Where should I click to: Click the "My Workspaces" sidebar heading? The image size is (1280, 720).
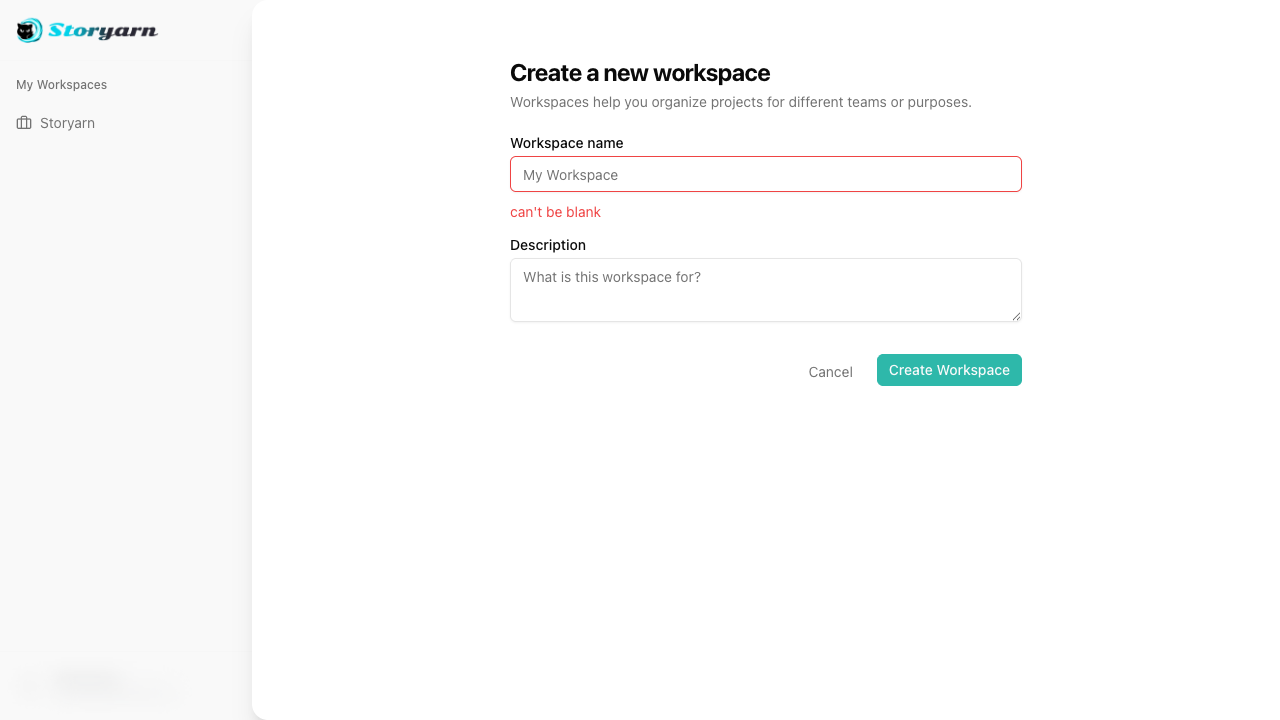61,85
